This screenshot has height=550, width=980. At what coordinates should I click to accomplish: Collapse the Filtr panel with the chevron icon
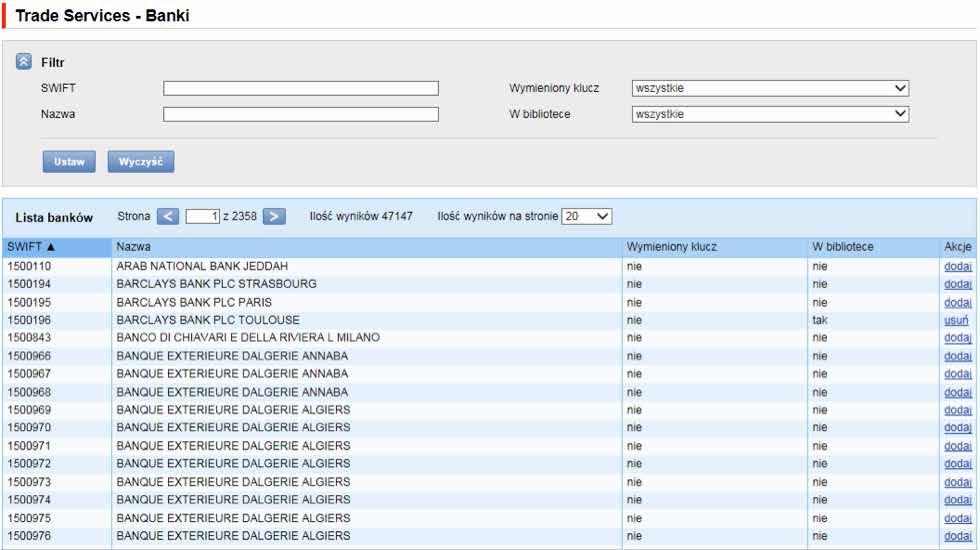pyautogui.click(x=24, y=61)
